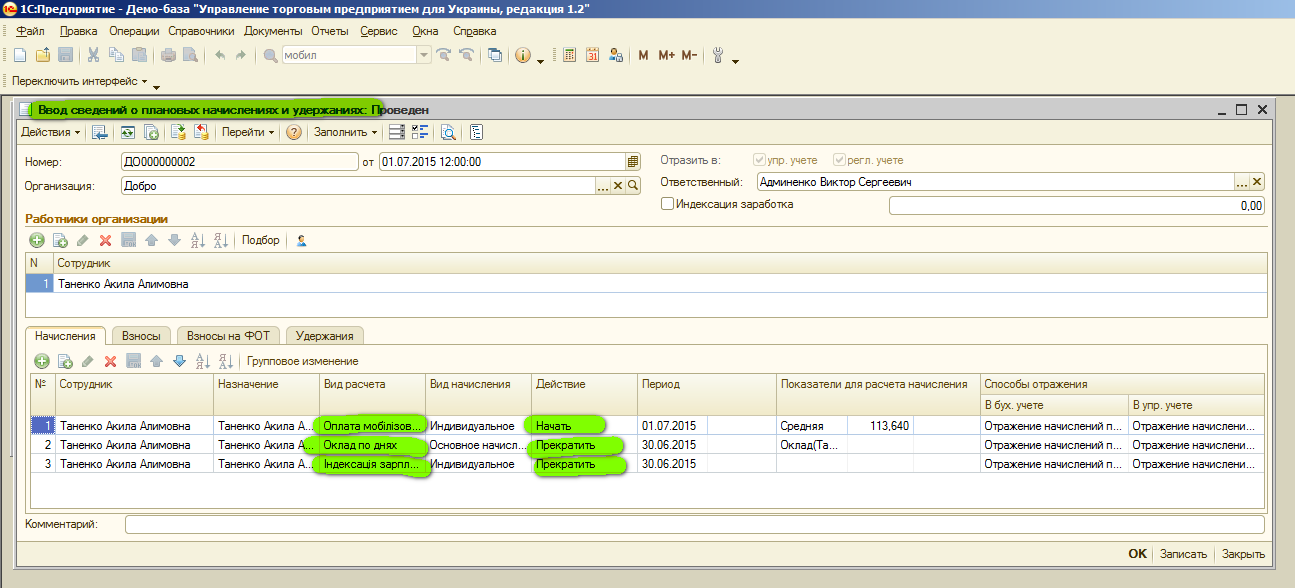Click the refresh icon in the document toolbar
This screenshot has width=1295, height=588.
click(128, 131)
